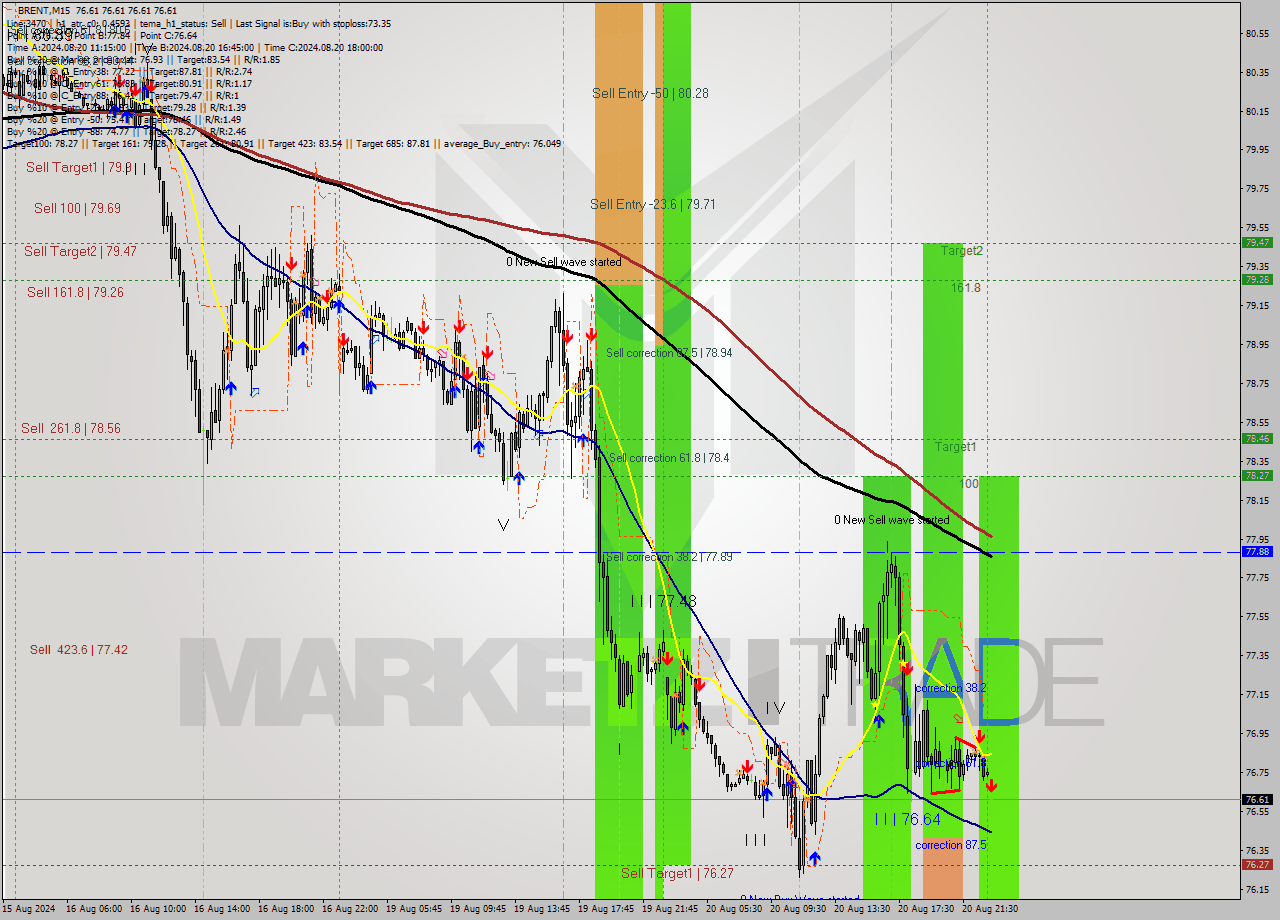1280x920 pixels.
Task: Click '15 Aug 2024' on time axis
Action: tap(28, 909)
